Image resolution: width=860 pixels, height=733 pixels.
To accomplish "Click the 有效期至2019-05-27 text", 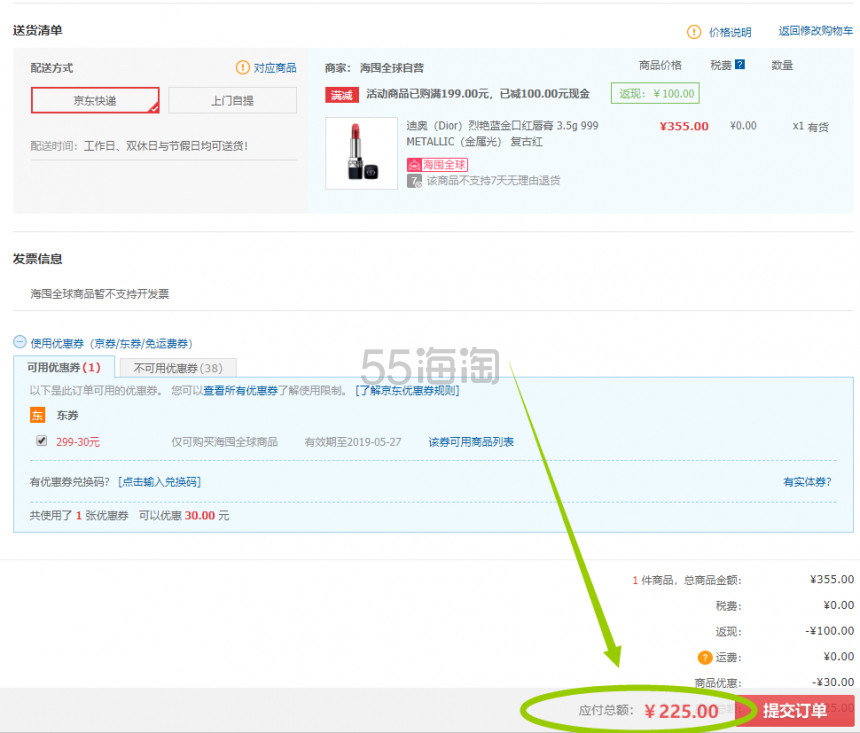I will 353,442.
